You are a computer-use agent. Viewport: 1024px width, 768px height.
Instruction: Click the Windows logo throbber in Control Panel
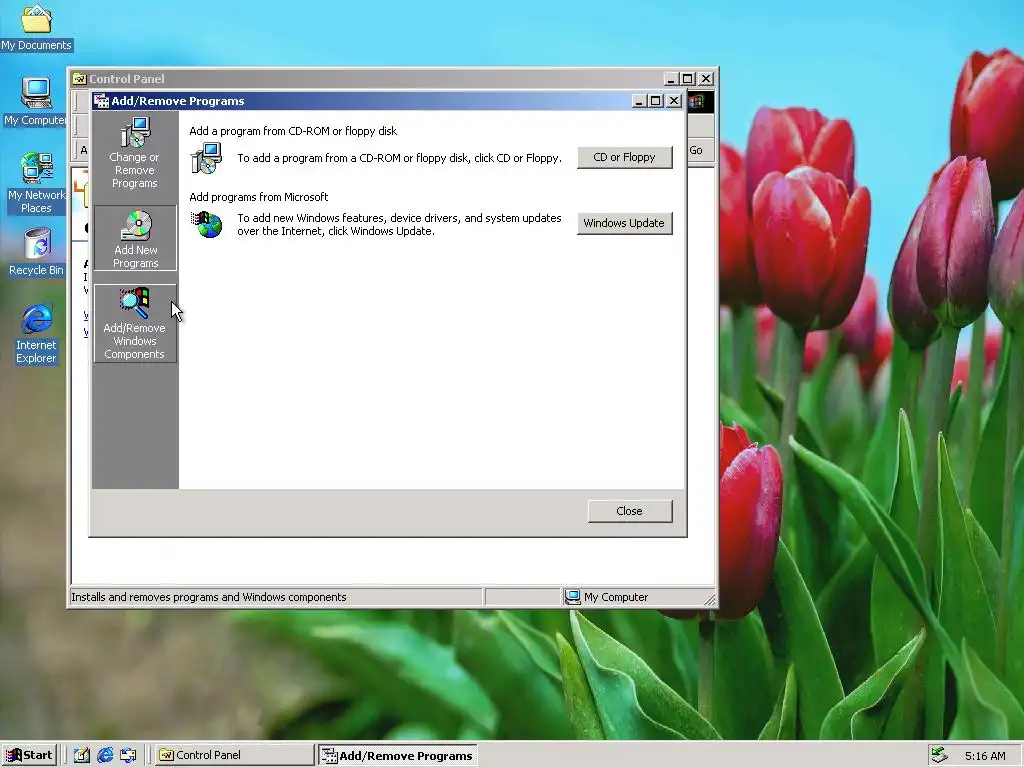(x=697, y=101)
